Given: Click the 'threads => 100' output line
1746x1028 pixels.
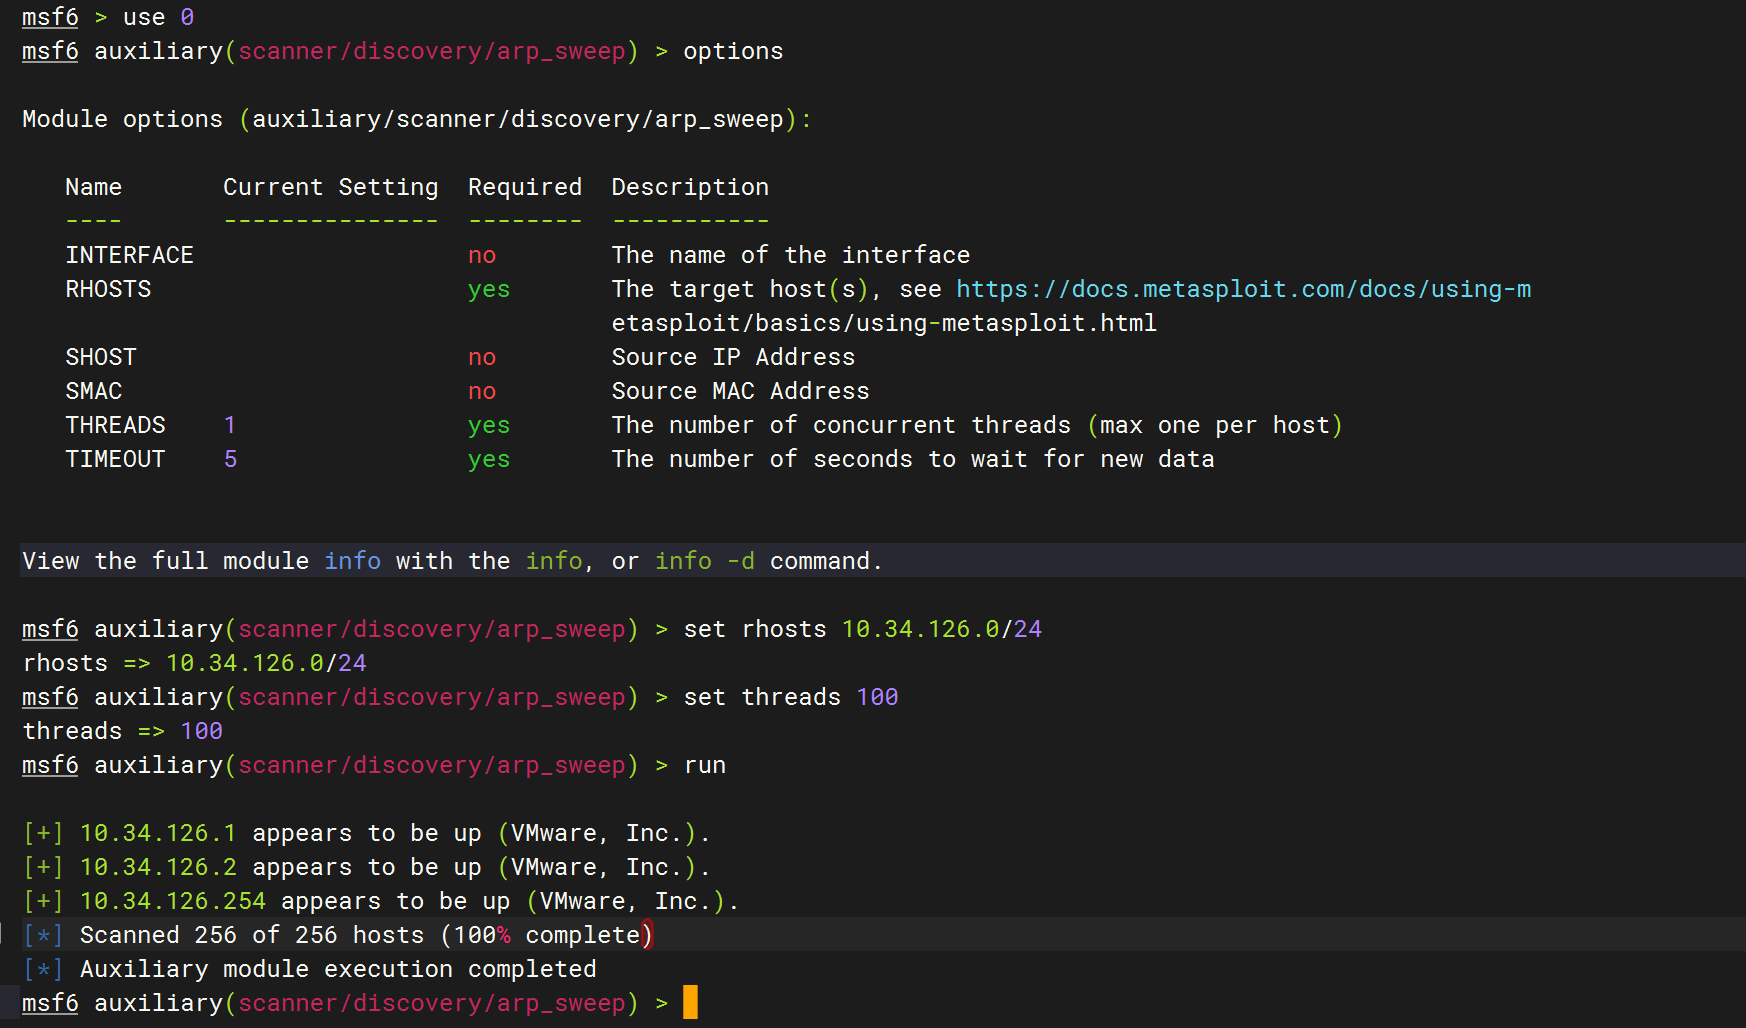Looking at the screenshot, I should tap(122, 731).
